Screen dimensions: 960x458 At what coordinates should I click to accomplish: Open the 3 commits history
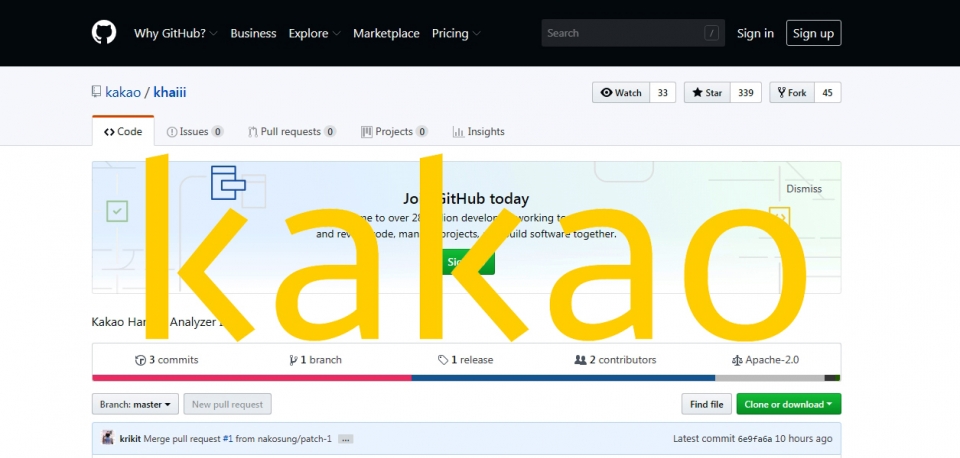click(x=167, y=360)
